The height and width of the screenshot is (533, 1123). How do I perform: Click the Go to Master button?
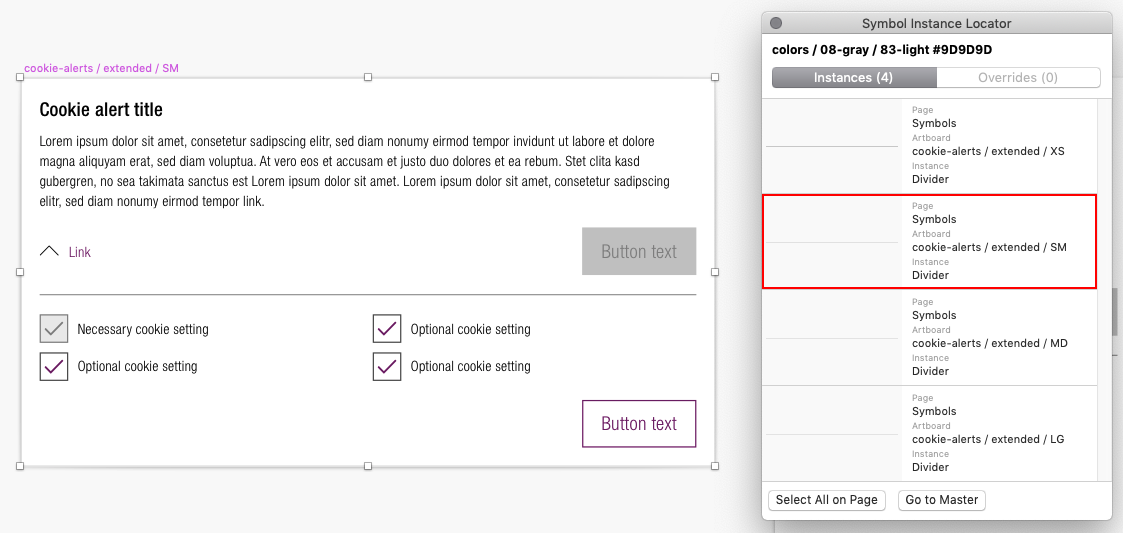(x=942, y=500)
